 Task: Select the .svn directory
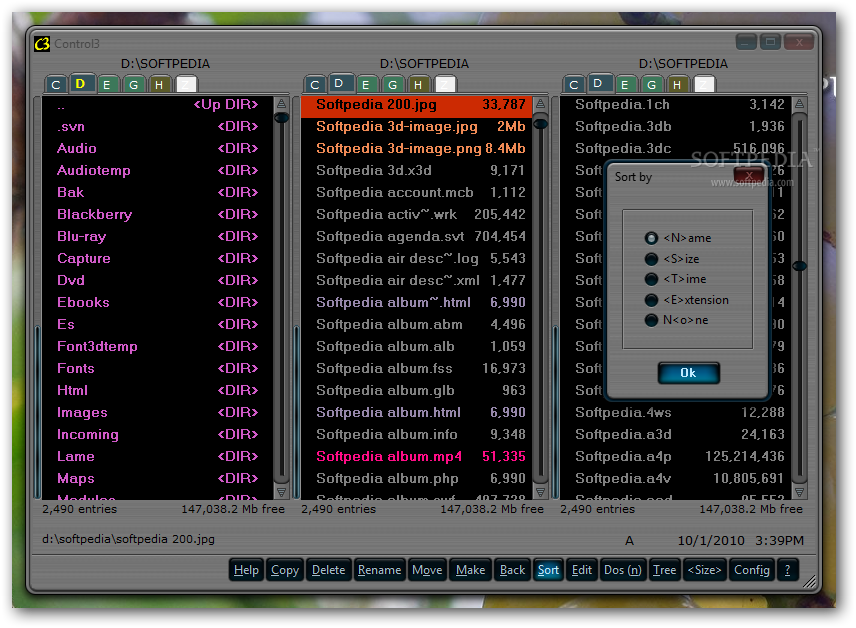click(157, 127)
